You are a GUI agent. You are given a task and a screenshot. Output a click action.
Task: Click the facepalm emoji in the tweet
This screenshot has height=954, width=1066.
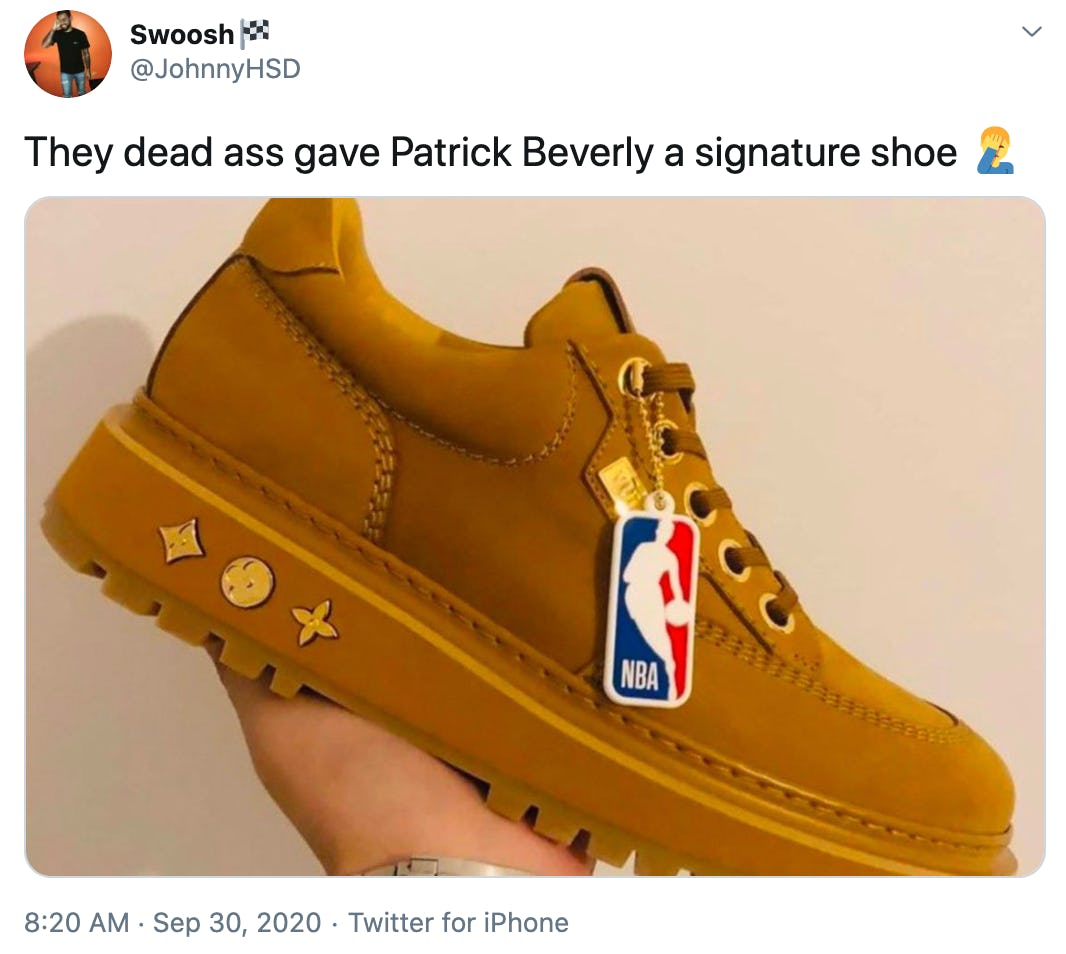pos(995,151)
